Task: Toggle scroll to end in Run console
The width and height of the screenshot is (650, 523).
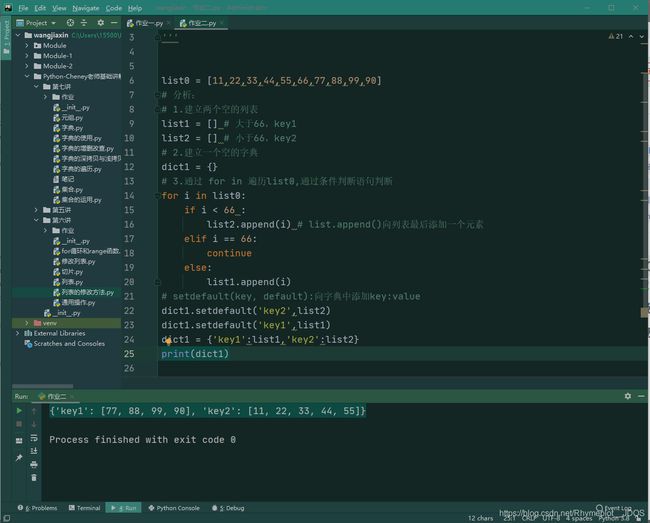Action: point(34,451)
